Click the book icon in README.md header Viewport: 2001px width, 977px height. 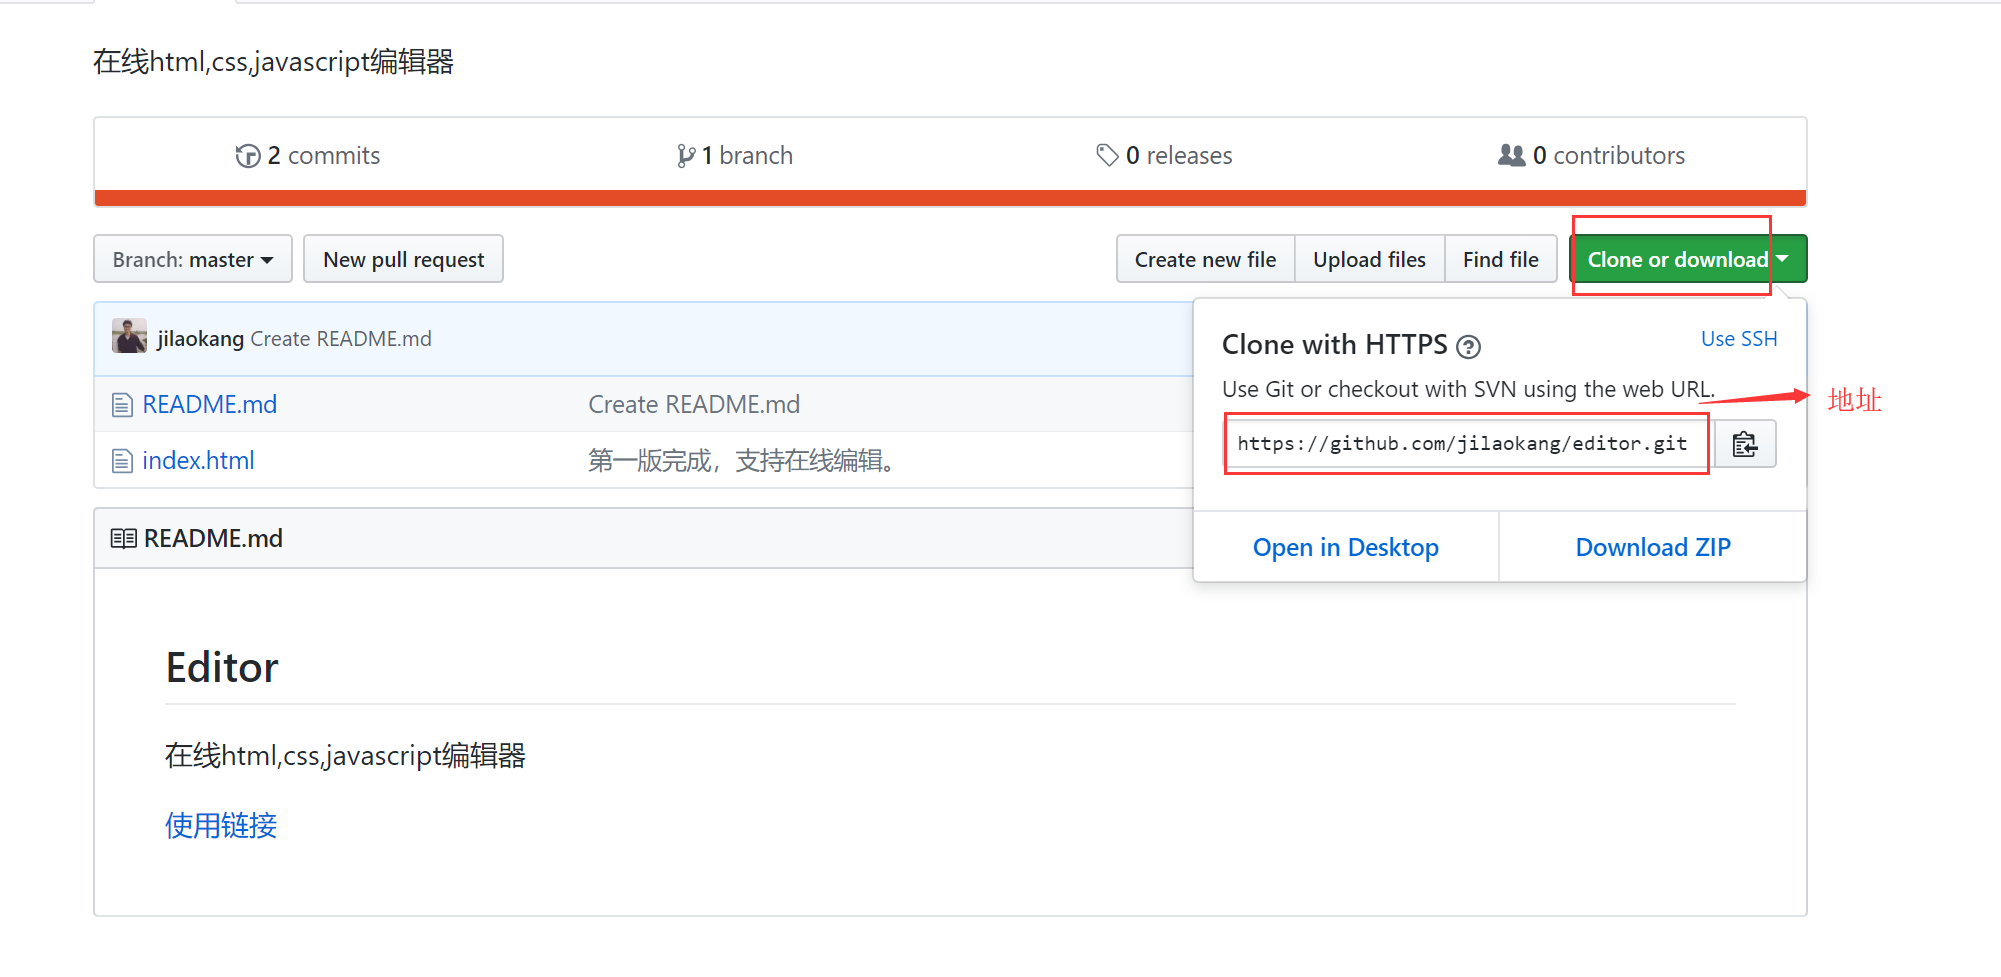click(123, 539)
